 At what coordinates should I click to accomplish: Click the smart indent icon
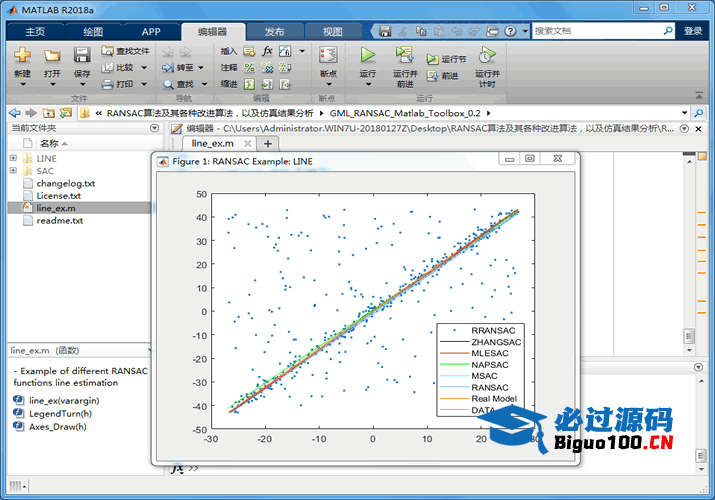tap(249, 84)
